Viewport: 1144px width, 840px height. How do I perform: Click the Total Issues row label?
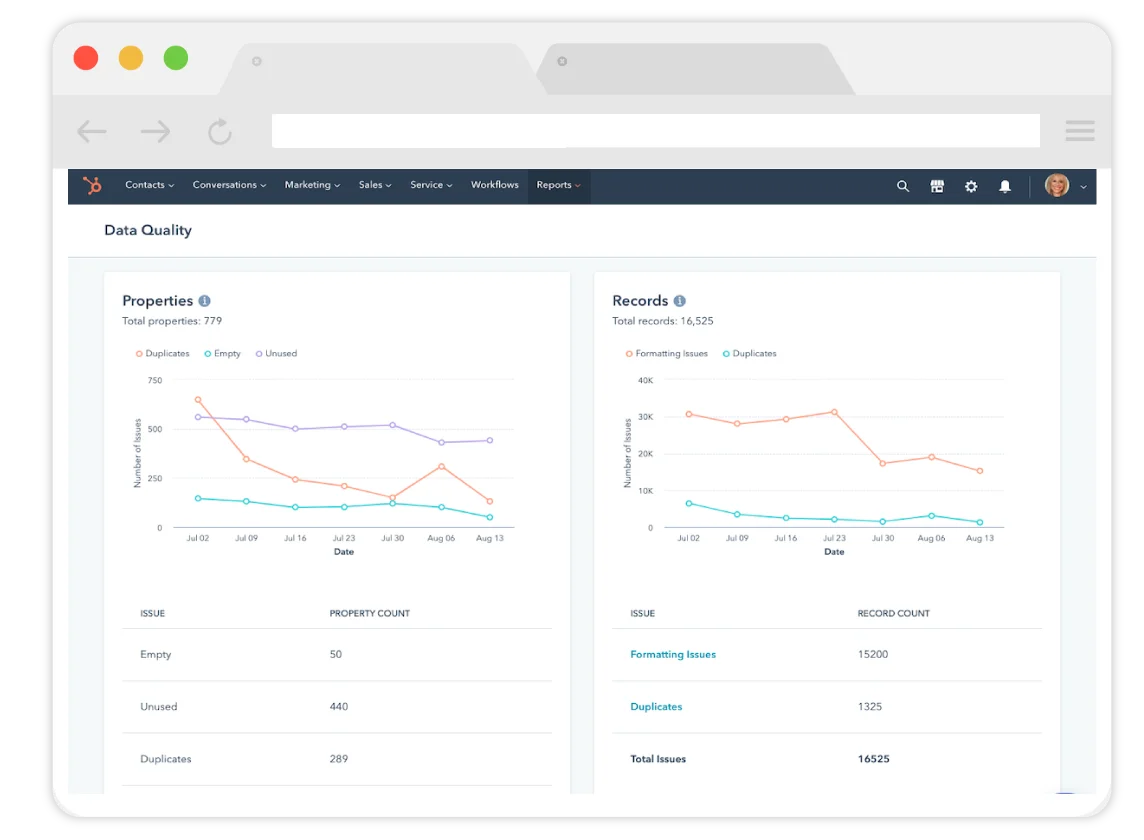(x=658, y=759)
